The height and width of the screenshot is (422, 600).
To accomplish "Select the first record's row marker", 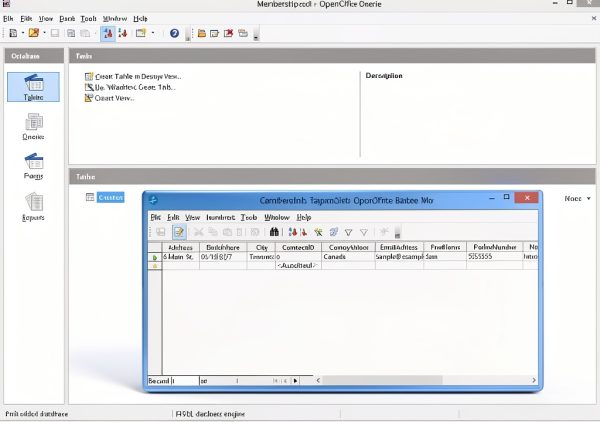I will point(155,257).
